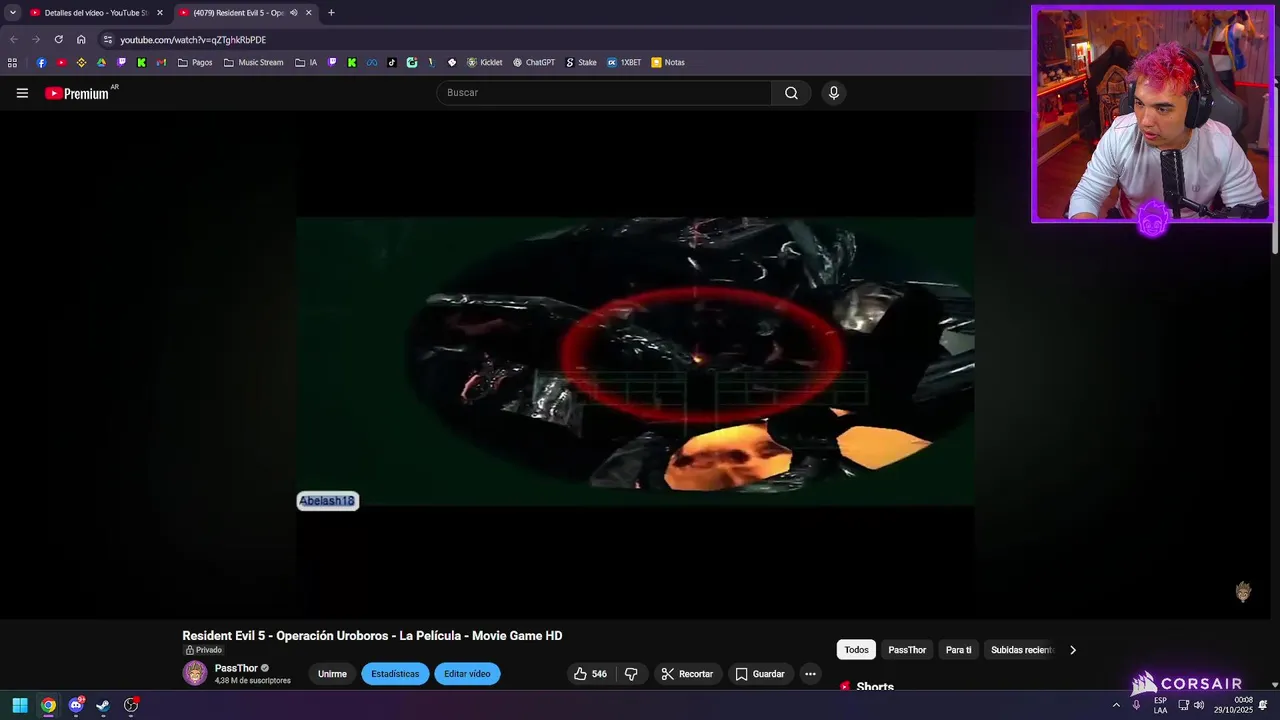Open Windows Start menu
This screenshot has height=720, width=1280.
pyautogui.click(x=20, y=705)
